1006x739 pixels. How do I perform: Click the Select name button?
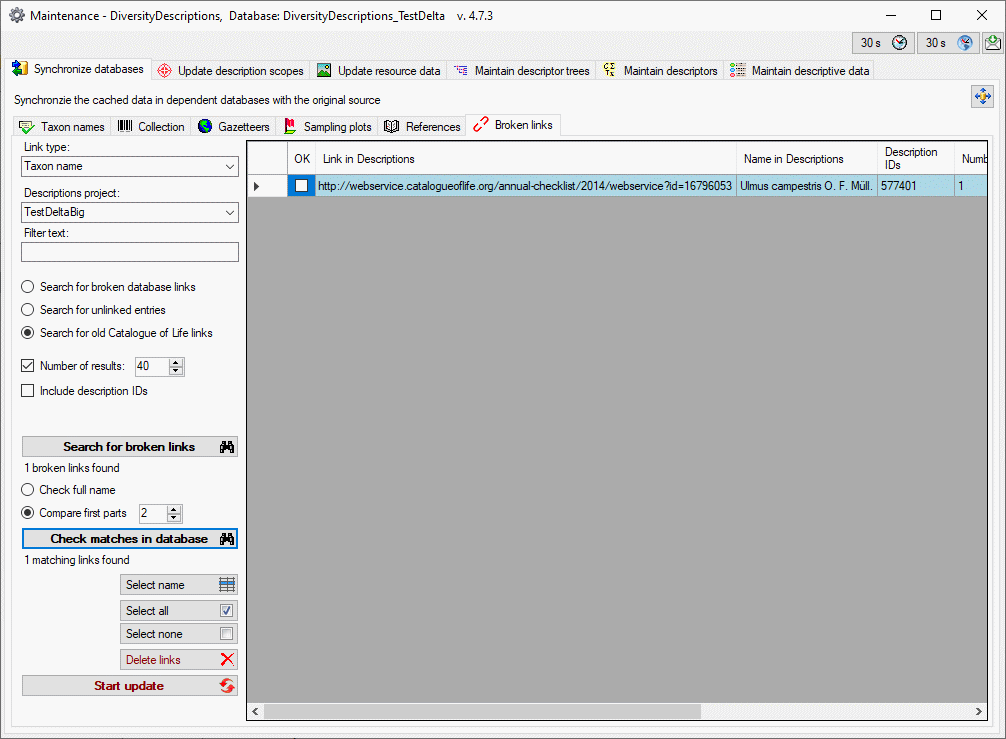click(x=179, y=584)
